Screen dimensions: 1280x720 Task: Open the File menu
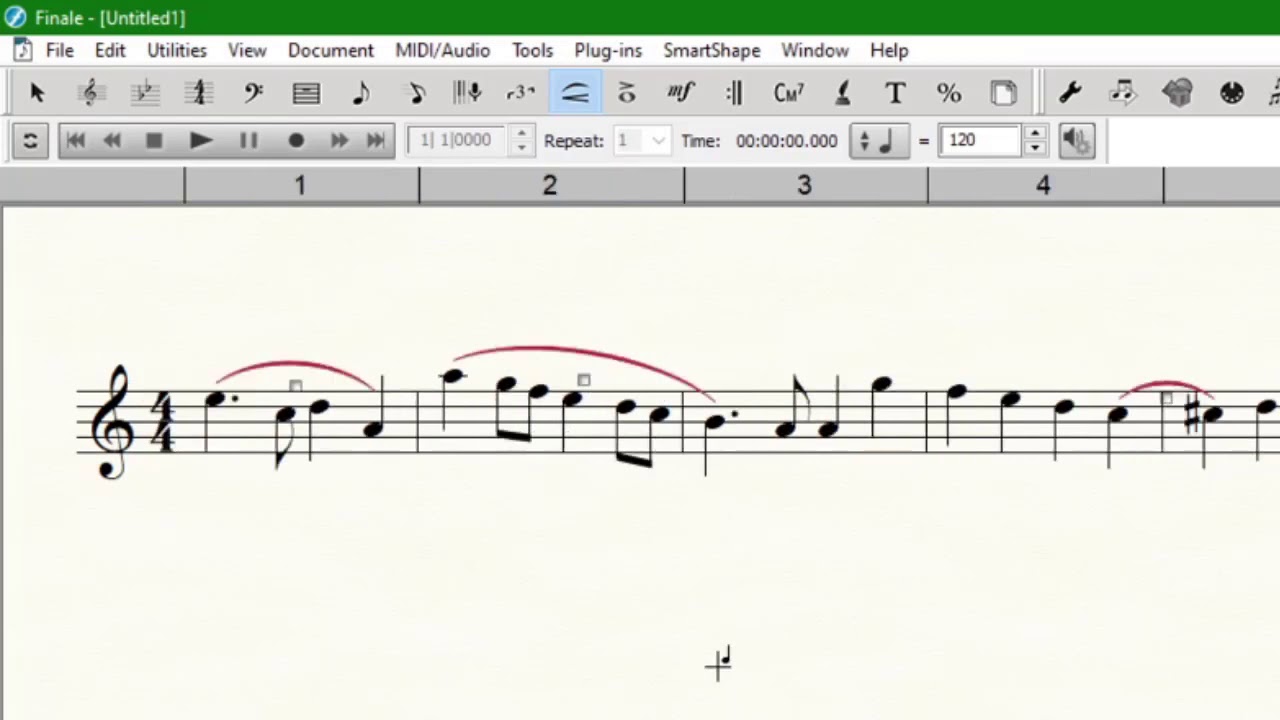pyautogui.click(x=59, y=50)
